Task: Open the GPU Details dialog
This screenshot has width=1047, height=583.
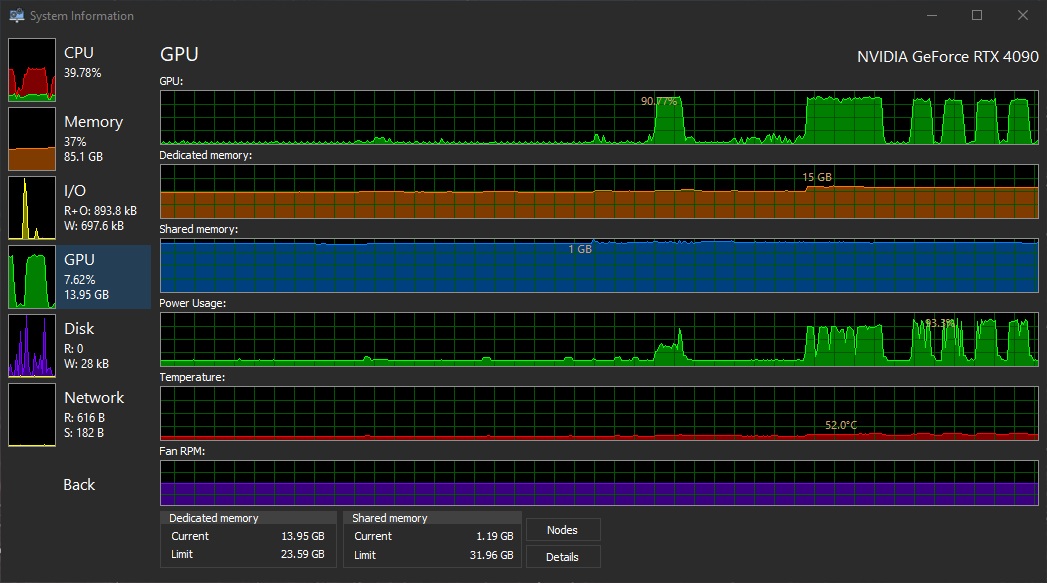Action: point(563,557)
